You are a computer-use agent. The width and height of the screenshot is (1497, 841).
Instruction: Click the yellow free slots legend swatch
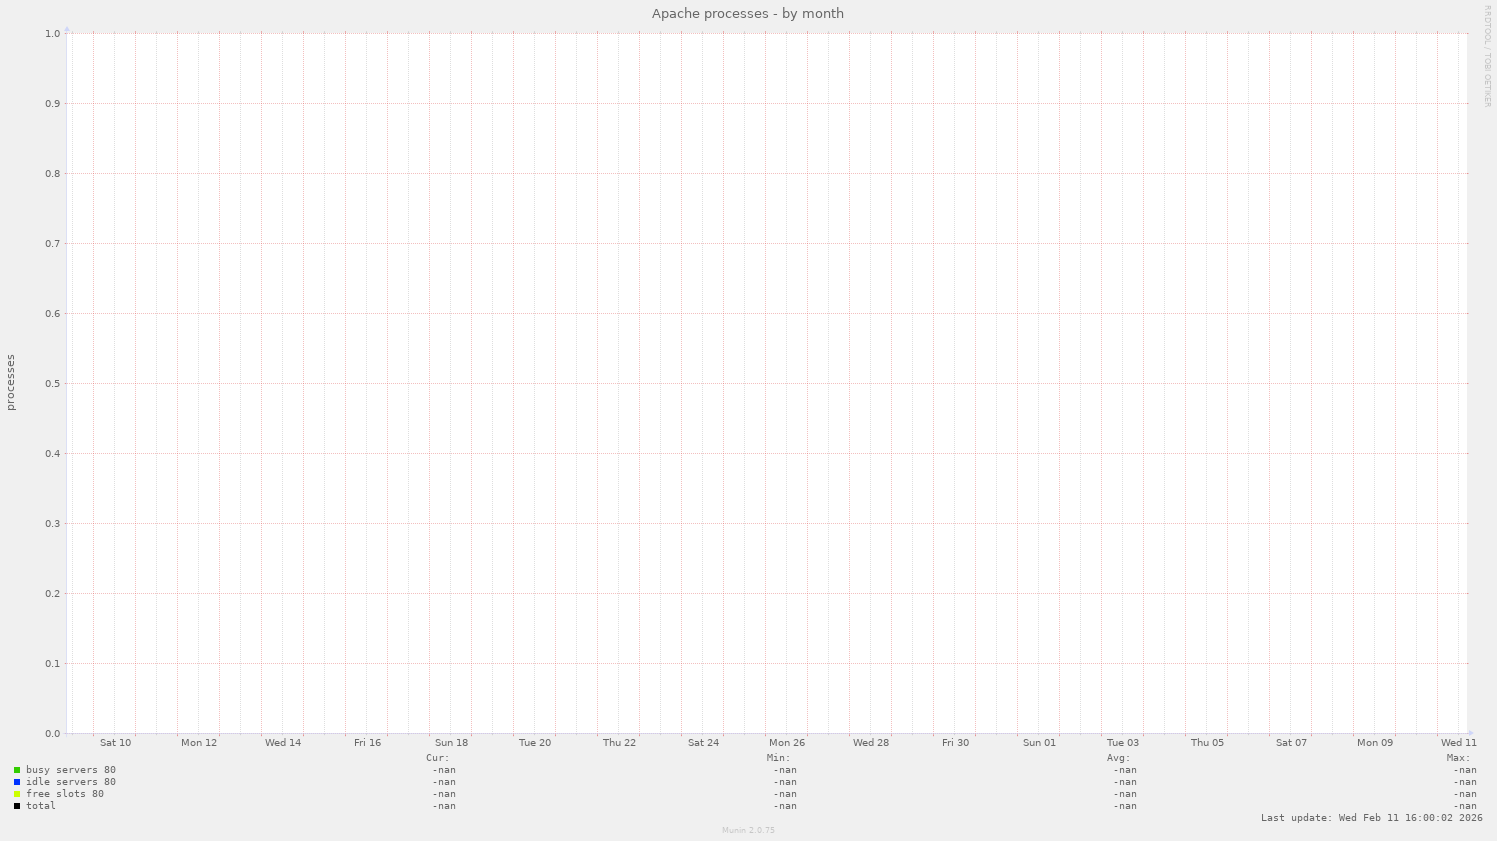click(17, 793)
